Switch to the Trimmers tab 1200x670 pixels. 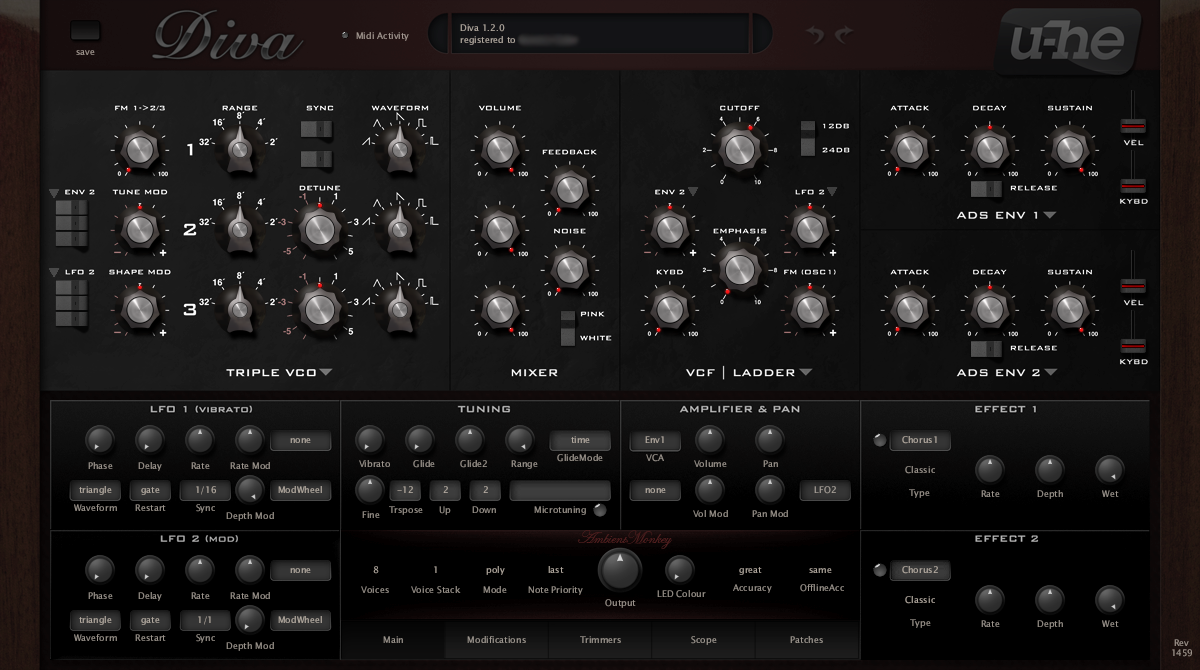click(x=600, y=640)
